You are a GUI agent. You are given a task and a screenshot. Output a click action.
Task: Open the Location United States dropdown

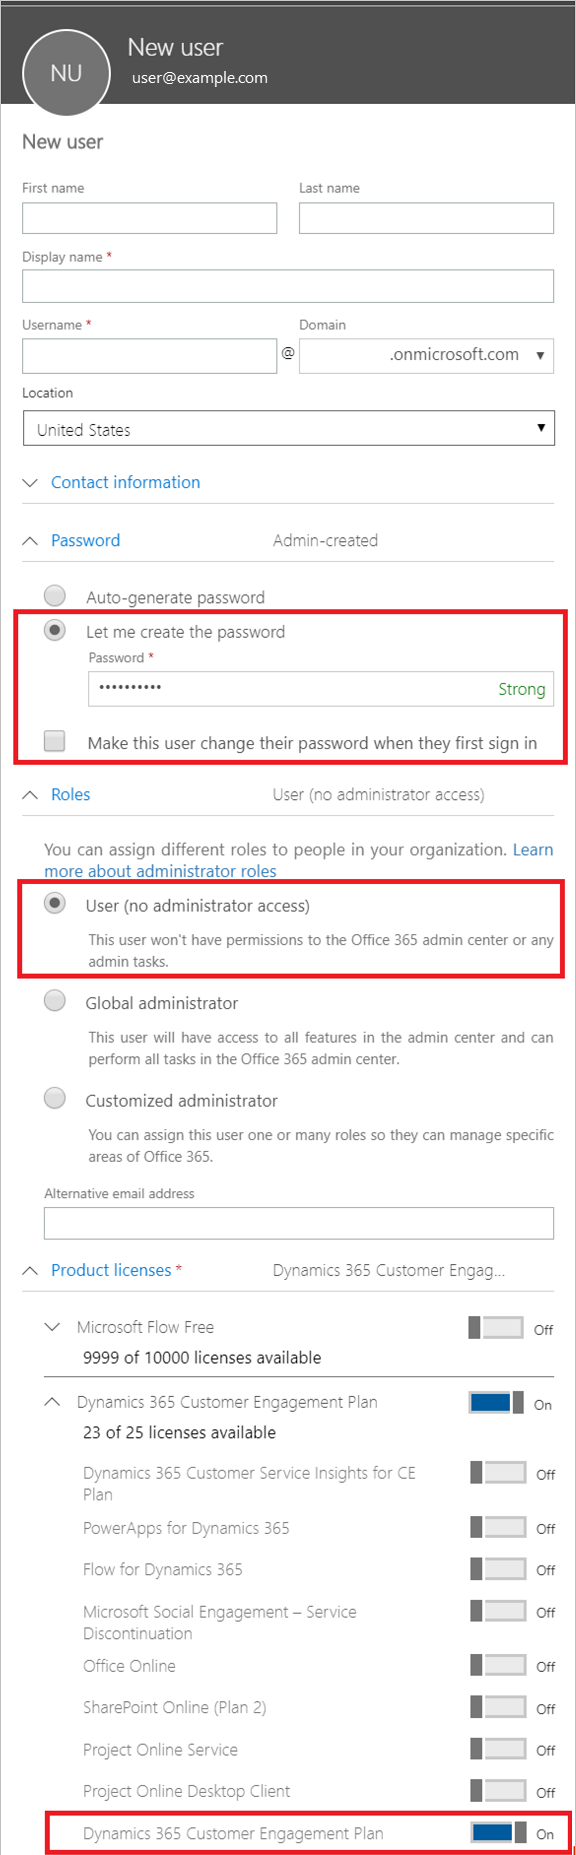pos(288,429)
